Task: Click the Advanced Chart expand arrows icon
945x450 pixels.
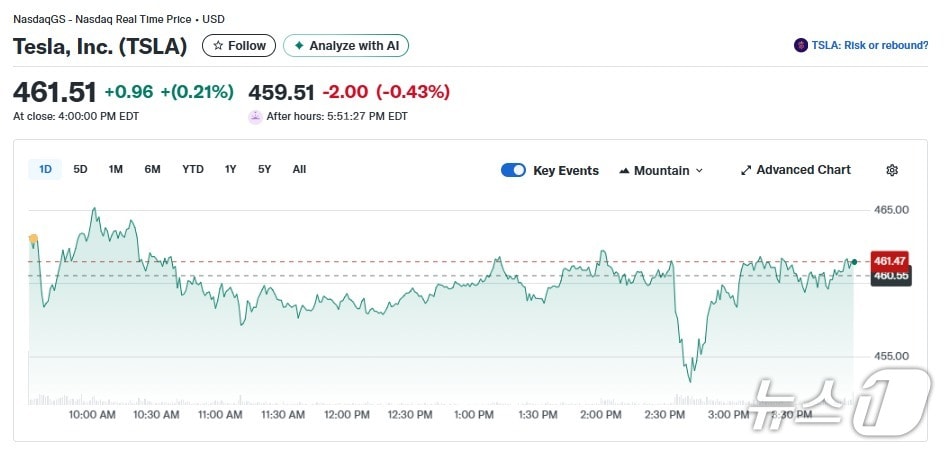Action: click(745, 170)
